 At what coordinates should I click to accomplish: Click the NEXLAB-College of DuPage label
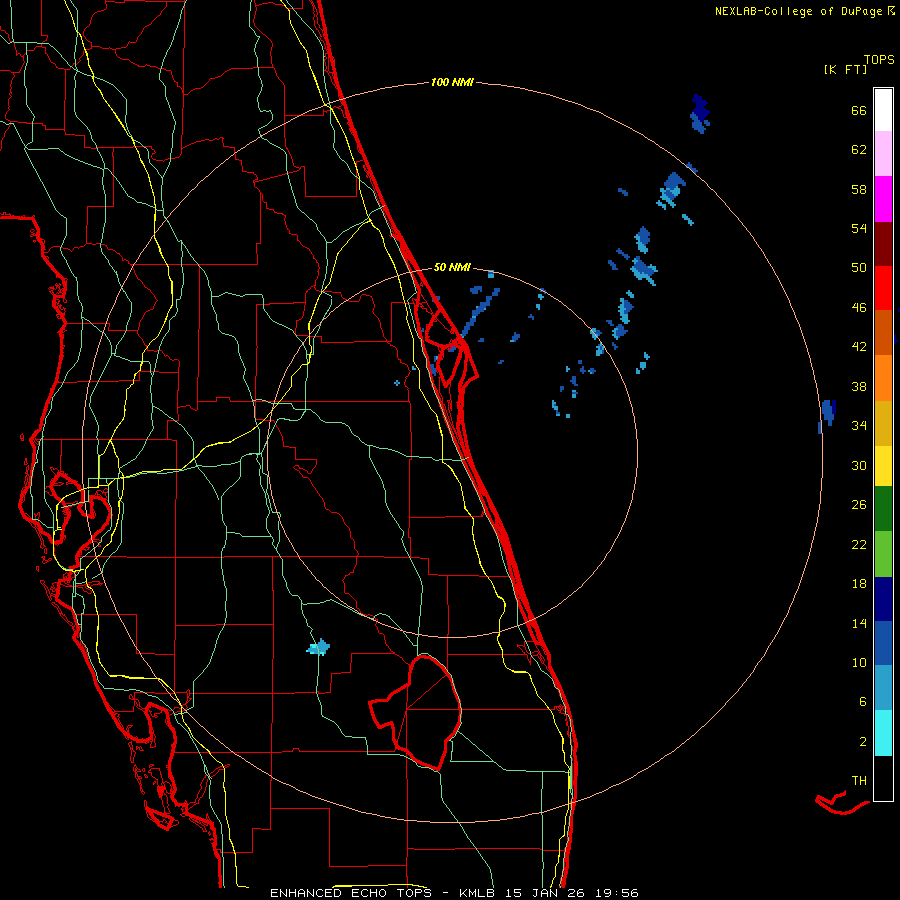click(804, 11)
